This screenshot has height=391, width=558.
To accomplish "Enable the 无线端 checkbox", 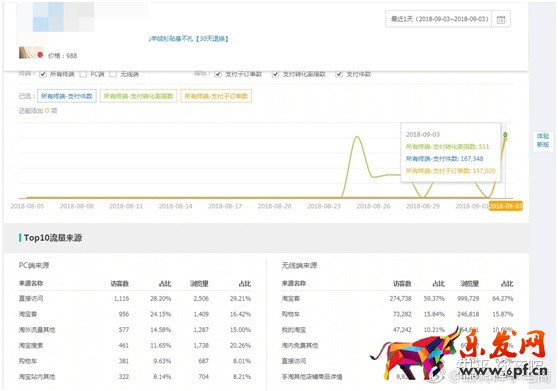I will pos(113,74).
